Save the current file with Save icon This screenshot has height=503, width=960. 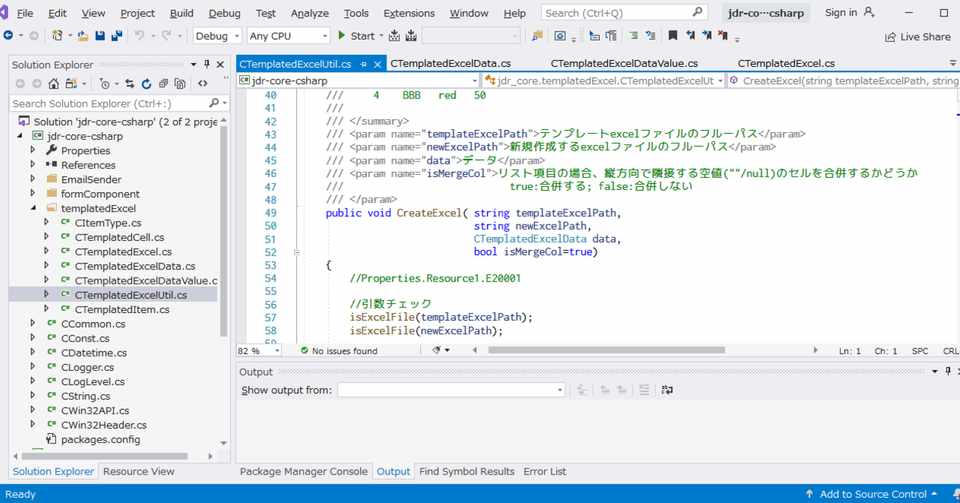click(x=100, y=36)
